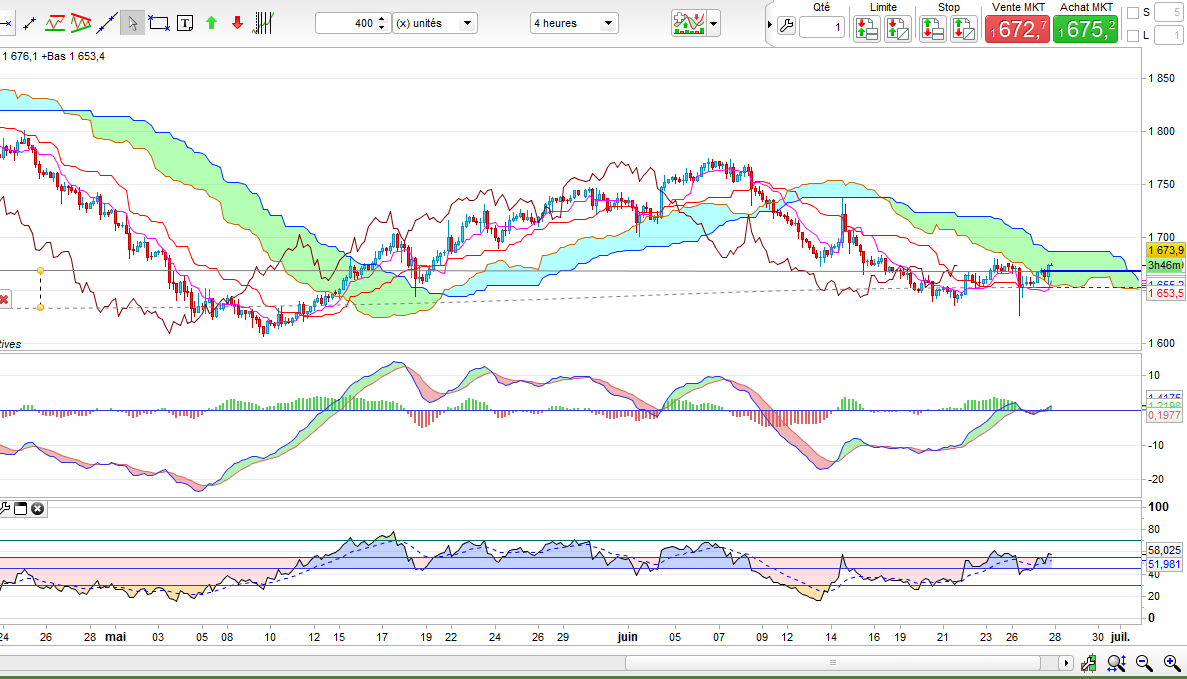Viewport: 1187px width, 679px height.
Task: Insert a green up arrow marker
Action: point(211,23)
